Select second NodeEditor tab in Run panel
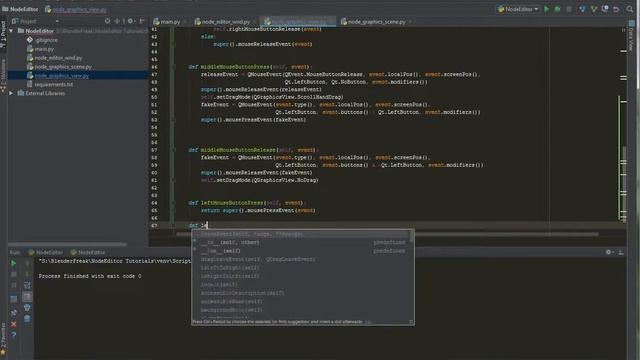 pos(87,252)
